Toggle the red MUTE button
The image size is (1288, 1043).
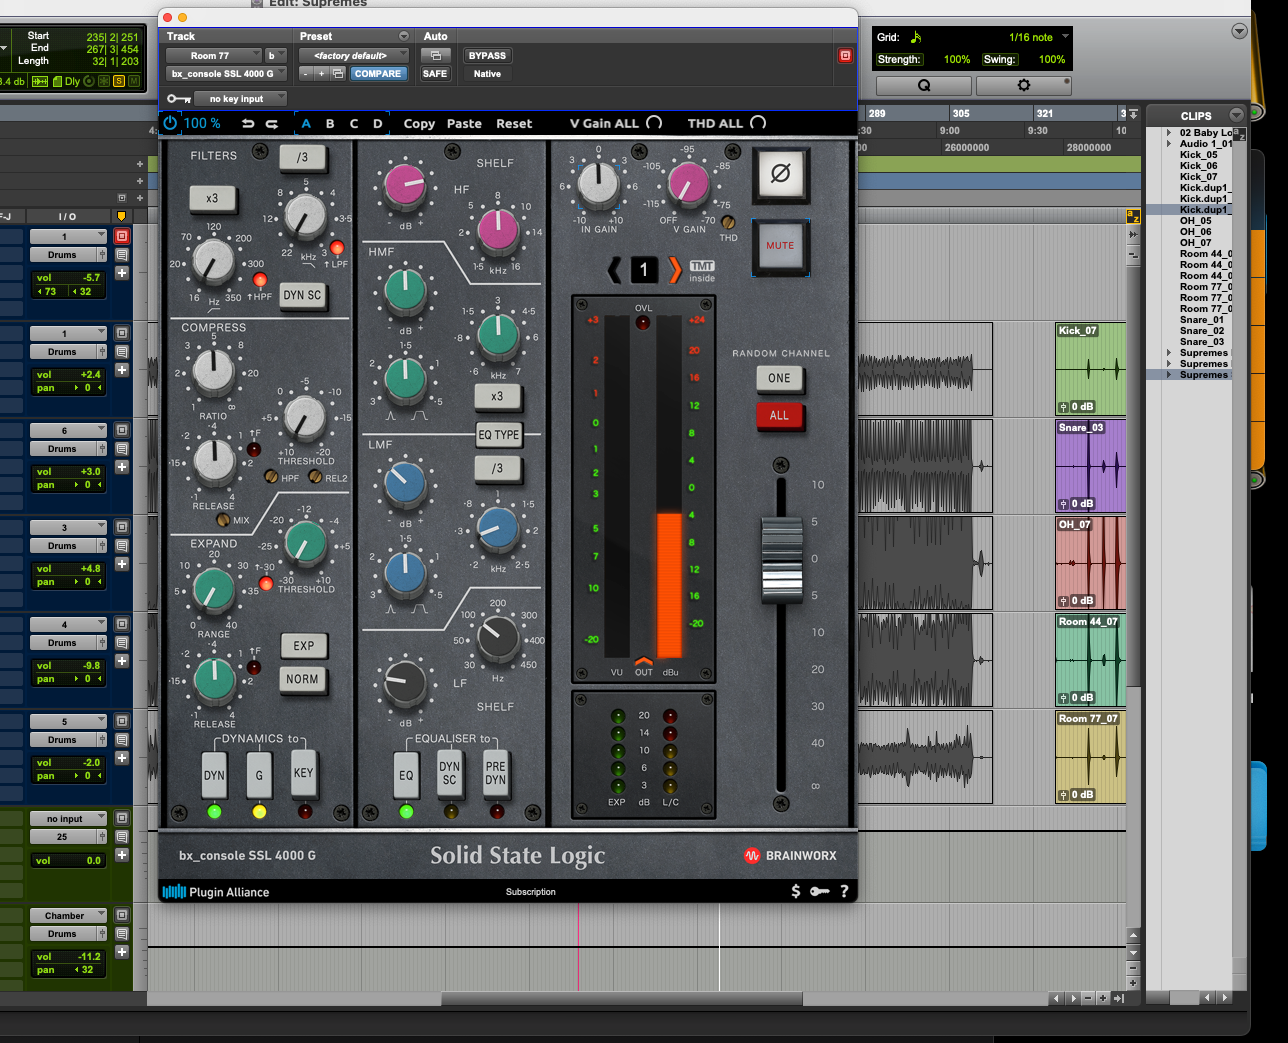(x=780, y=246)
